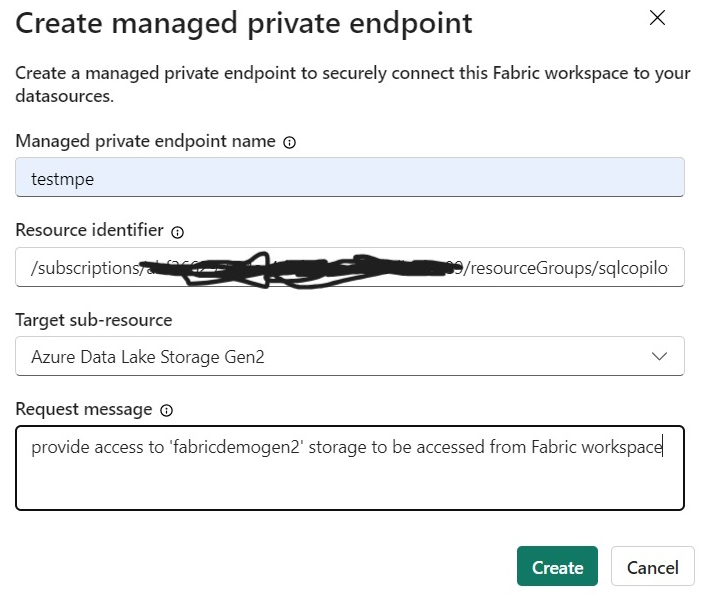
Task: Close the Create managed private endpoint dialog
Action: [x=657, y=18]
